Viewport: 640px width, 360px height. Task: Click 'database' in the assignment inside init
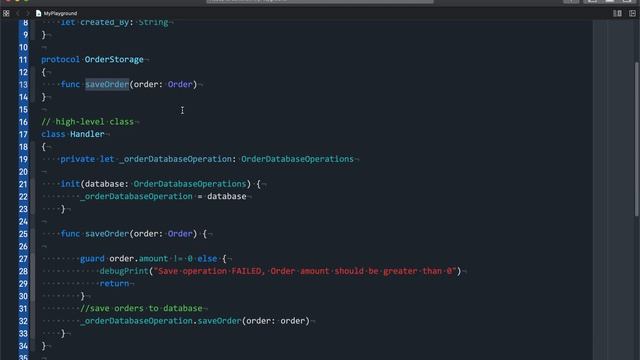tap(227, 196)
